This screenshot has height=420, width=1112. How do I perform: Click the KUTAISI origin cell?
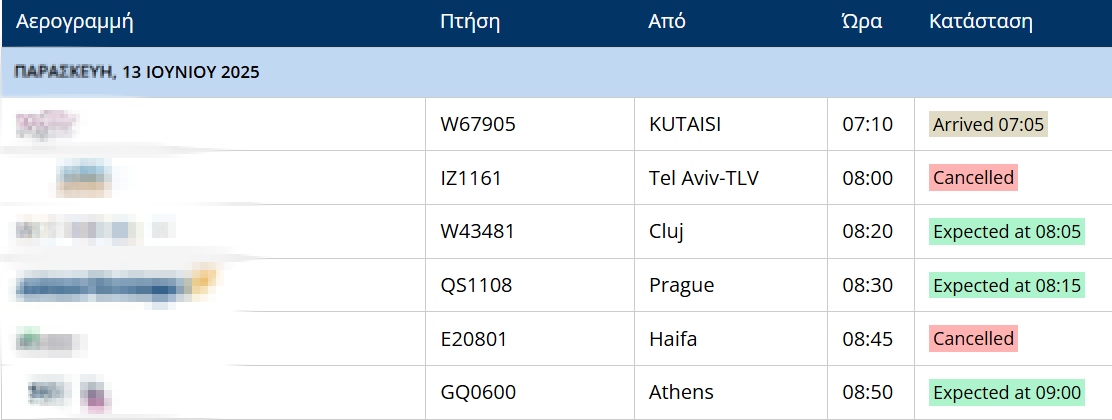click(x=730, y=124)
